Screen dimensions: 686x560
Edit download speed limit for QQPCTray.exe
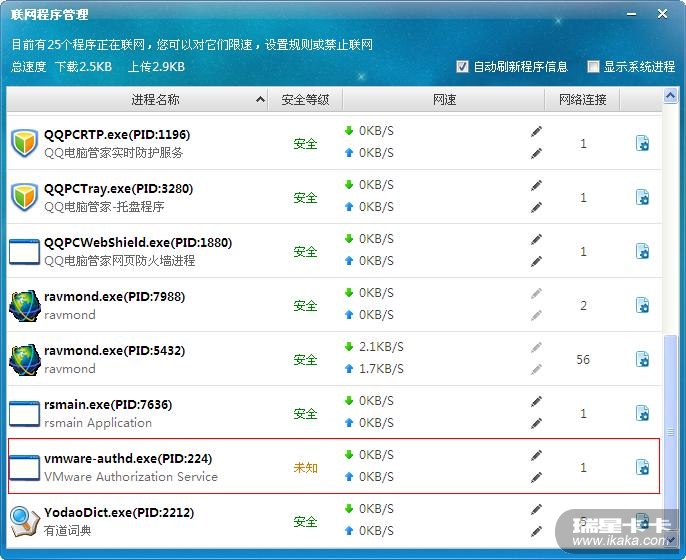pos(536,185)
